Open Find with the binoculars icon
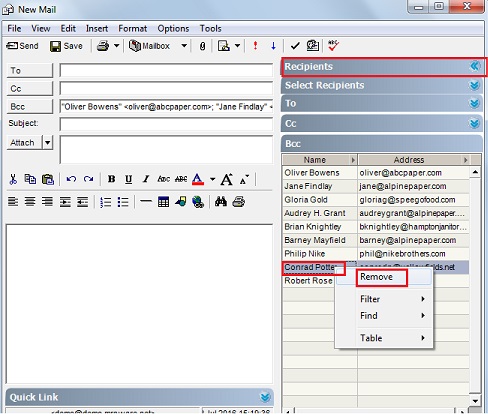Screen dimensions: 488x414 click(221, 201)
